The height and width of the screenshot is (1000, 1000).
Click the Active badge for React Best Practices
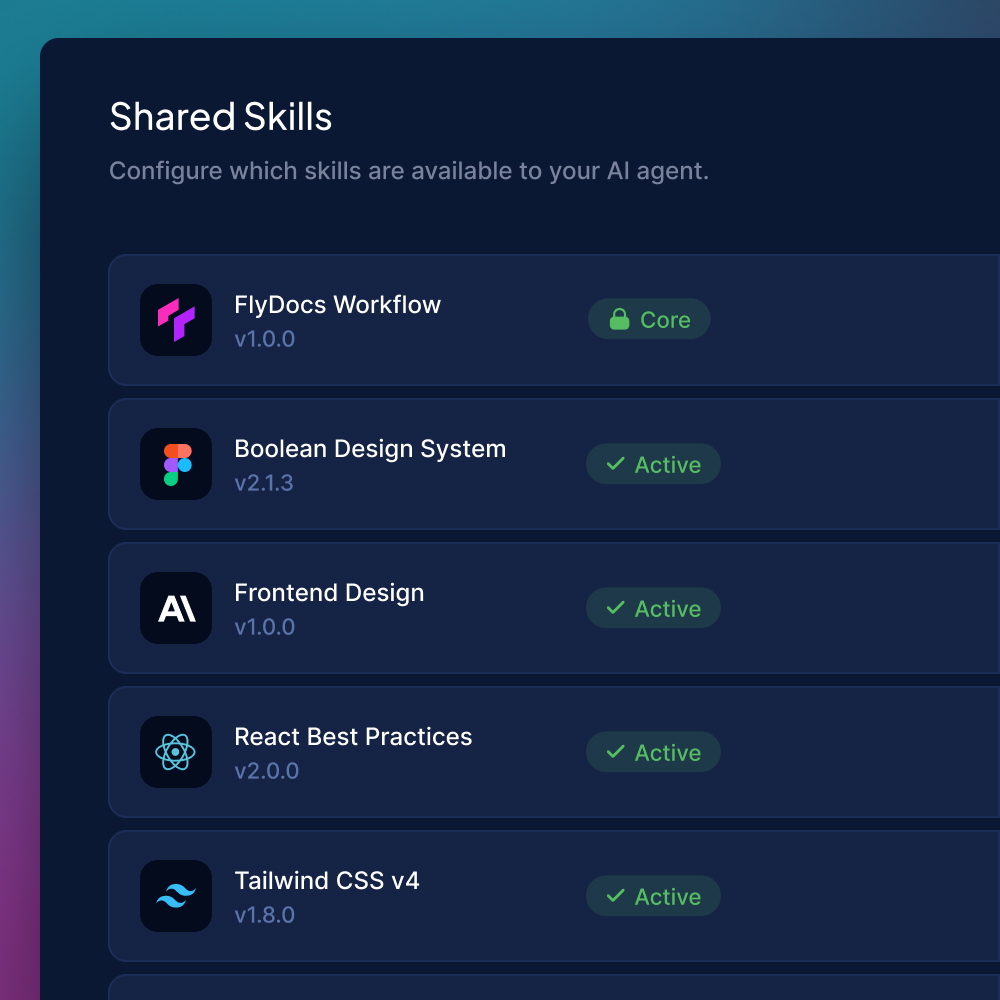(653, 752)
